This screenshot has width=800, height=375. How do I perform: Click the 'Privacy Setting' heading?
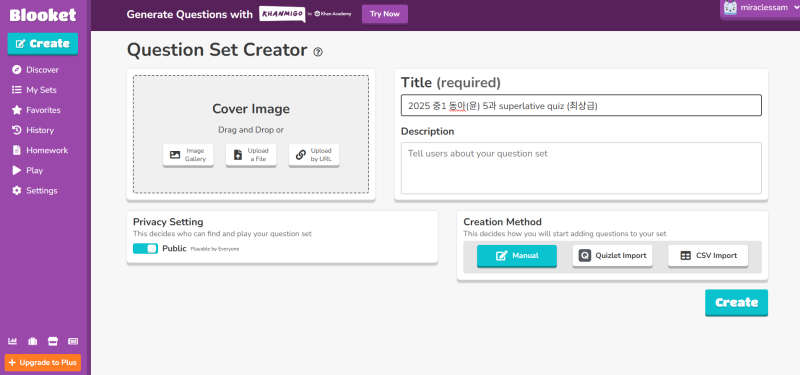pos(168,222)
